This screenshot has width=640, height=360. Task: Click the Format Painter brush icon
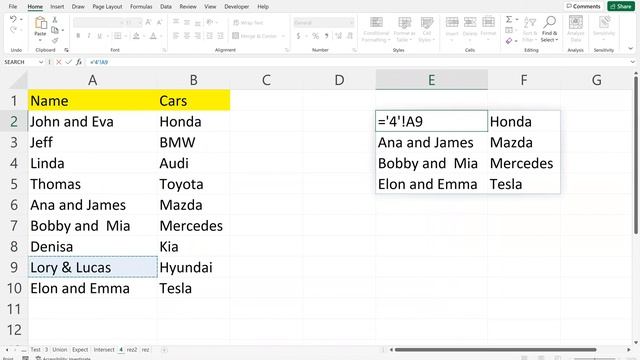point(55,40)
